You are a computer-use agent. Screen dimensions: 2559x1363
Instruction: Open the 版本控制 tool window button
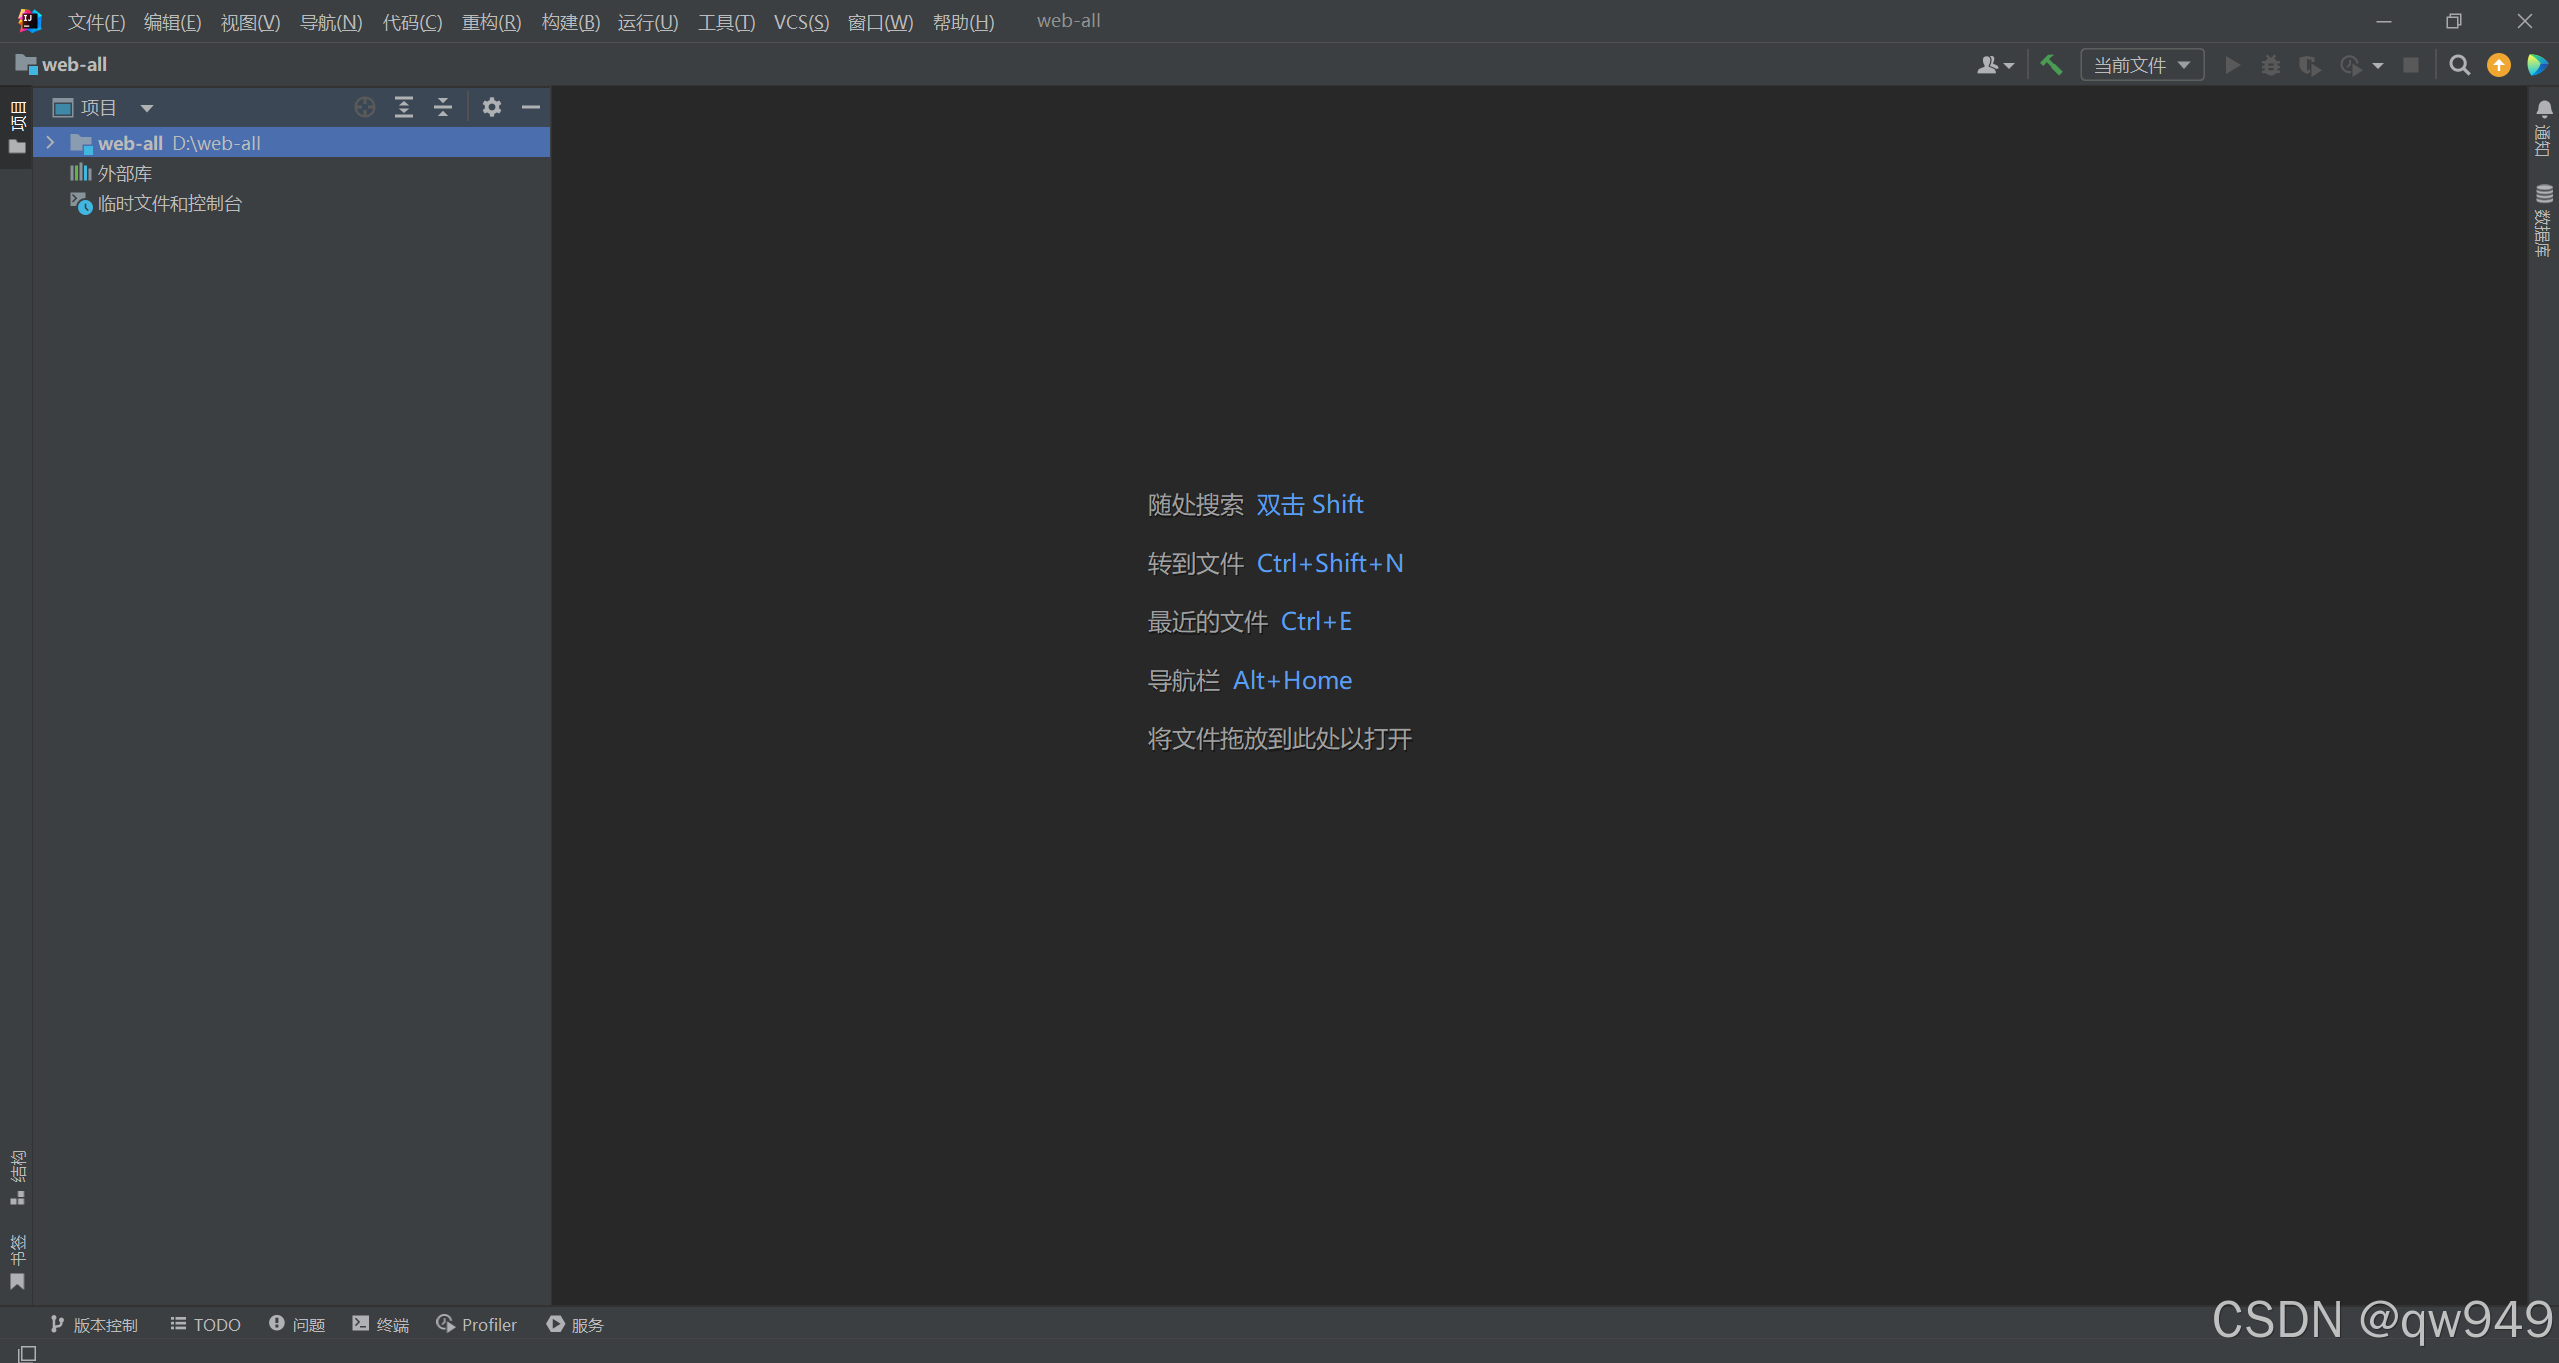pyautogui.click(x=94, y=1324)
